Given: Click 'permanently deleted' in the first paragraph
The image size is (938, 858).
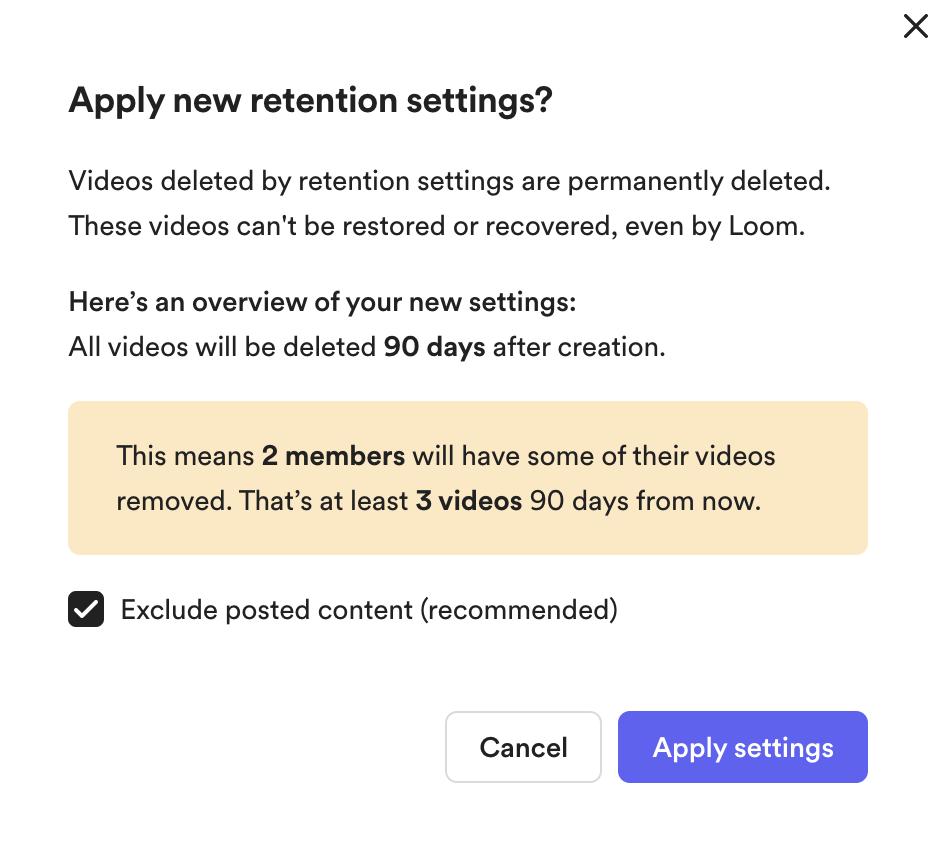Looking at the screenshot, I should tap(699, 181).
